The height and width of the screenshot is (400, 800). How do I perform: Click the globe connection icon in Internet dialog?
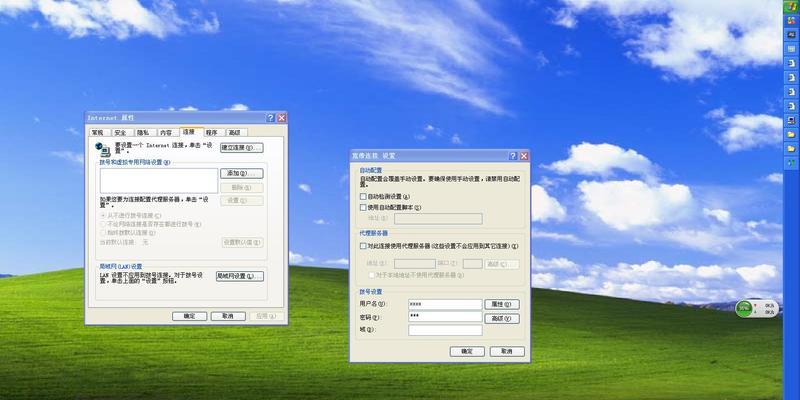click(103, 149)
